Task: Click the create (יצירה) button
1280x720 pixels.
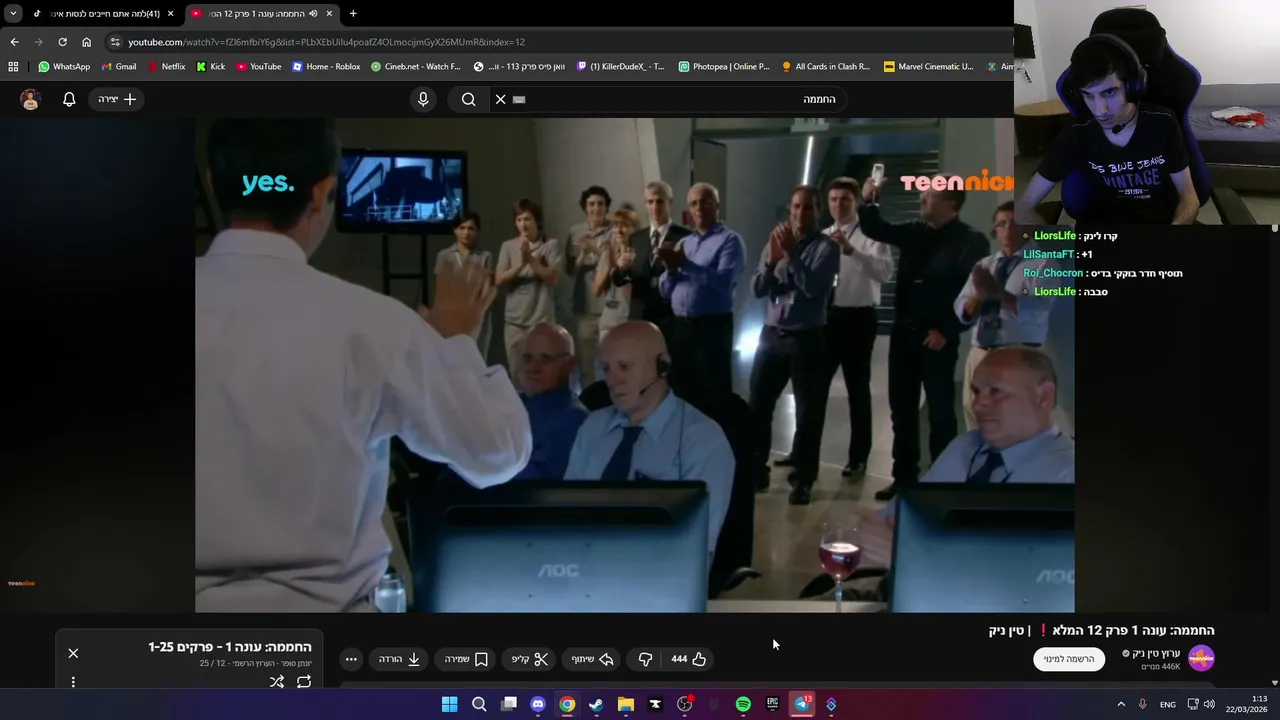Action: (x=117, y=99)
